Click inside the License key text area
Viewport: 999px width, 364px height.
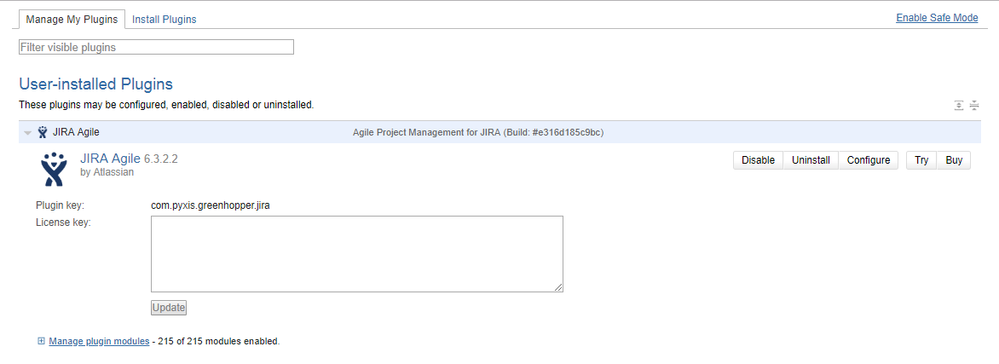[357, 254]
